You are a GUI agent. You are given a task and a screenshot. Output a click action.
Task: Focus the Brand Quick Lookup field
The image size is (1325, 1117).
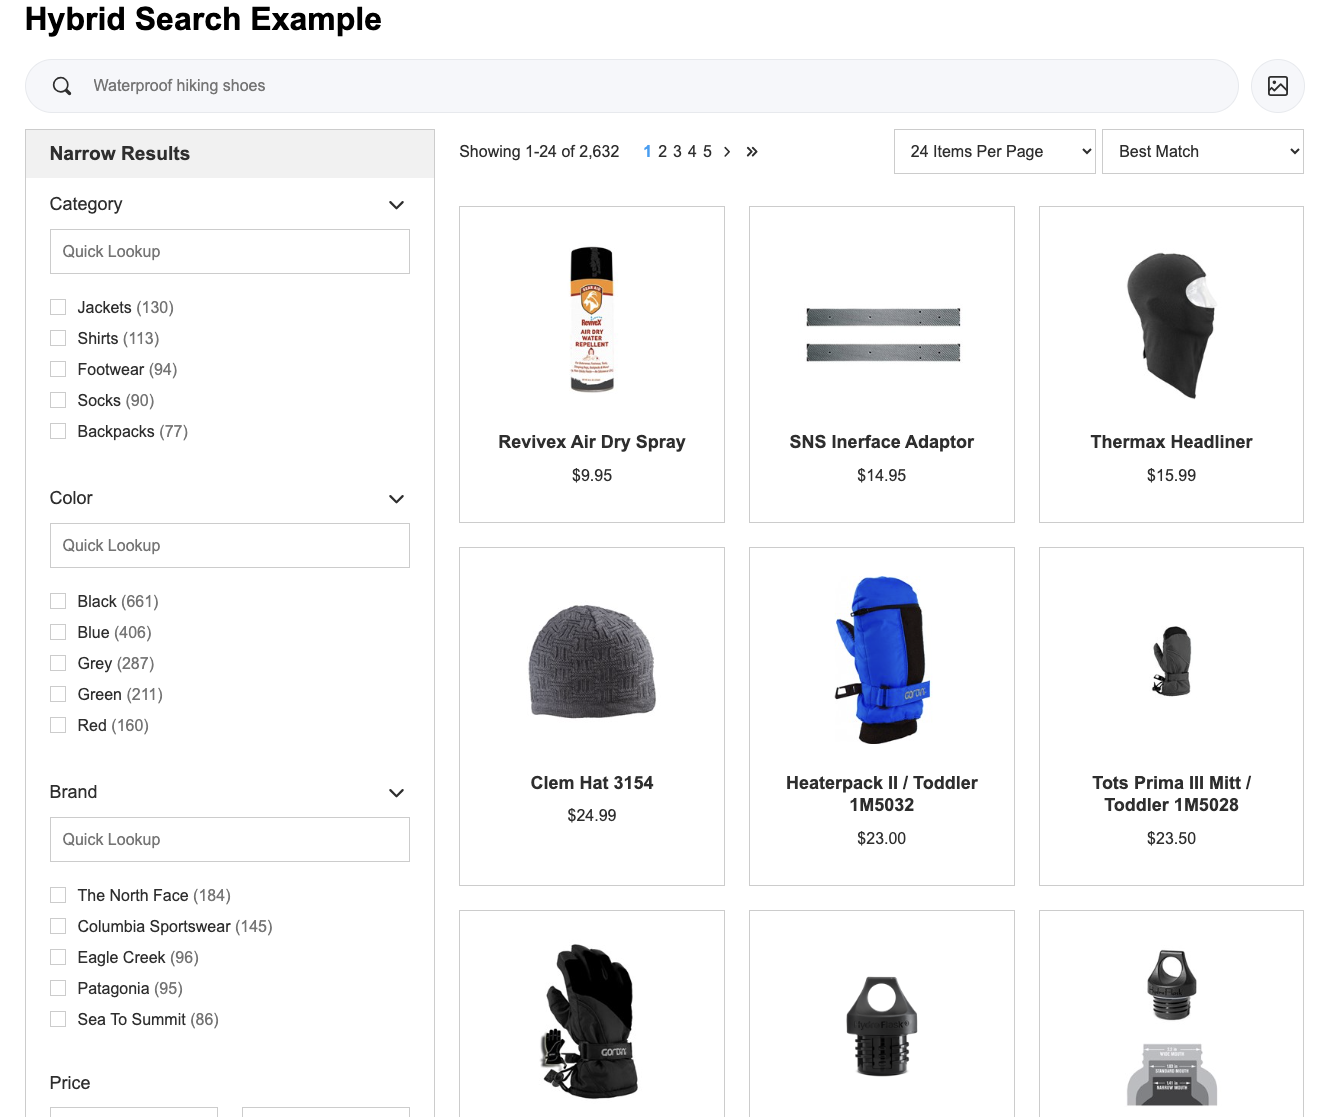tap(230, 840)
